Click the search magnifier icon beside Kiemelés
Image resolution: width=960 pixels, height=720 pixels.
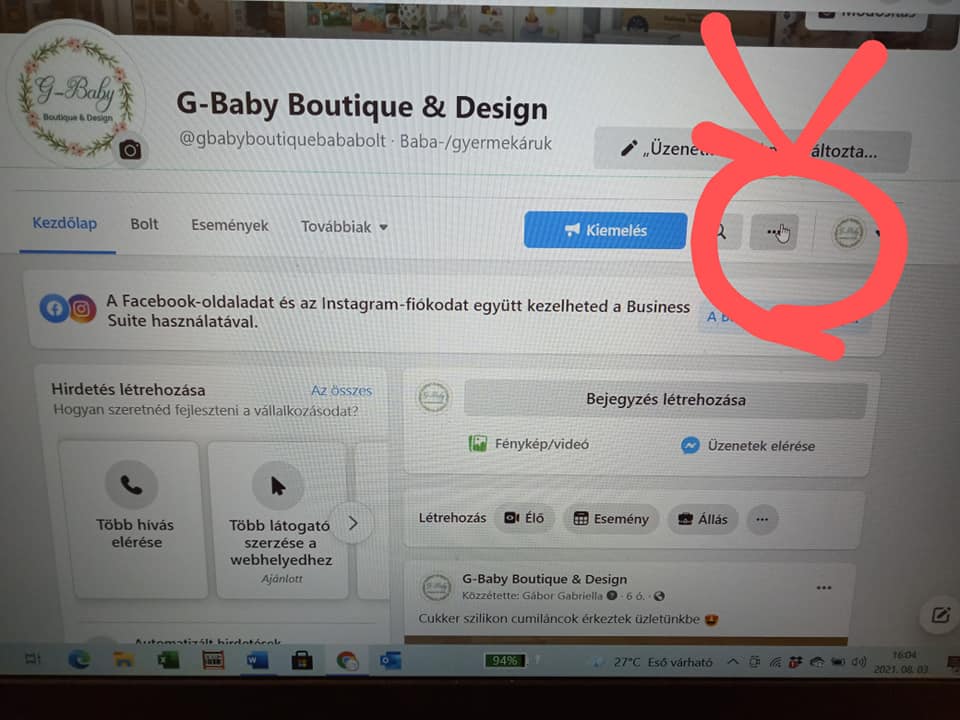(721, 232)
